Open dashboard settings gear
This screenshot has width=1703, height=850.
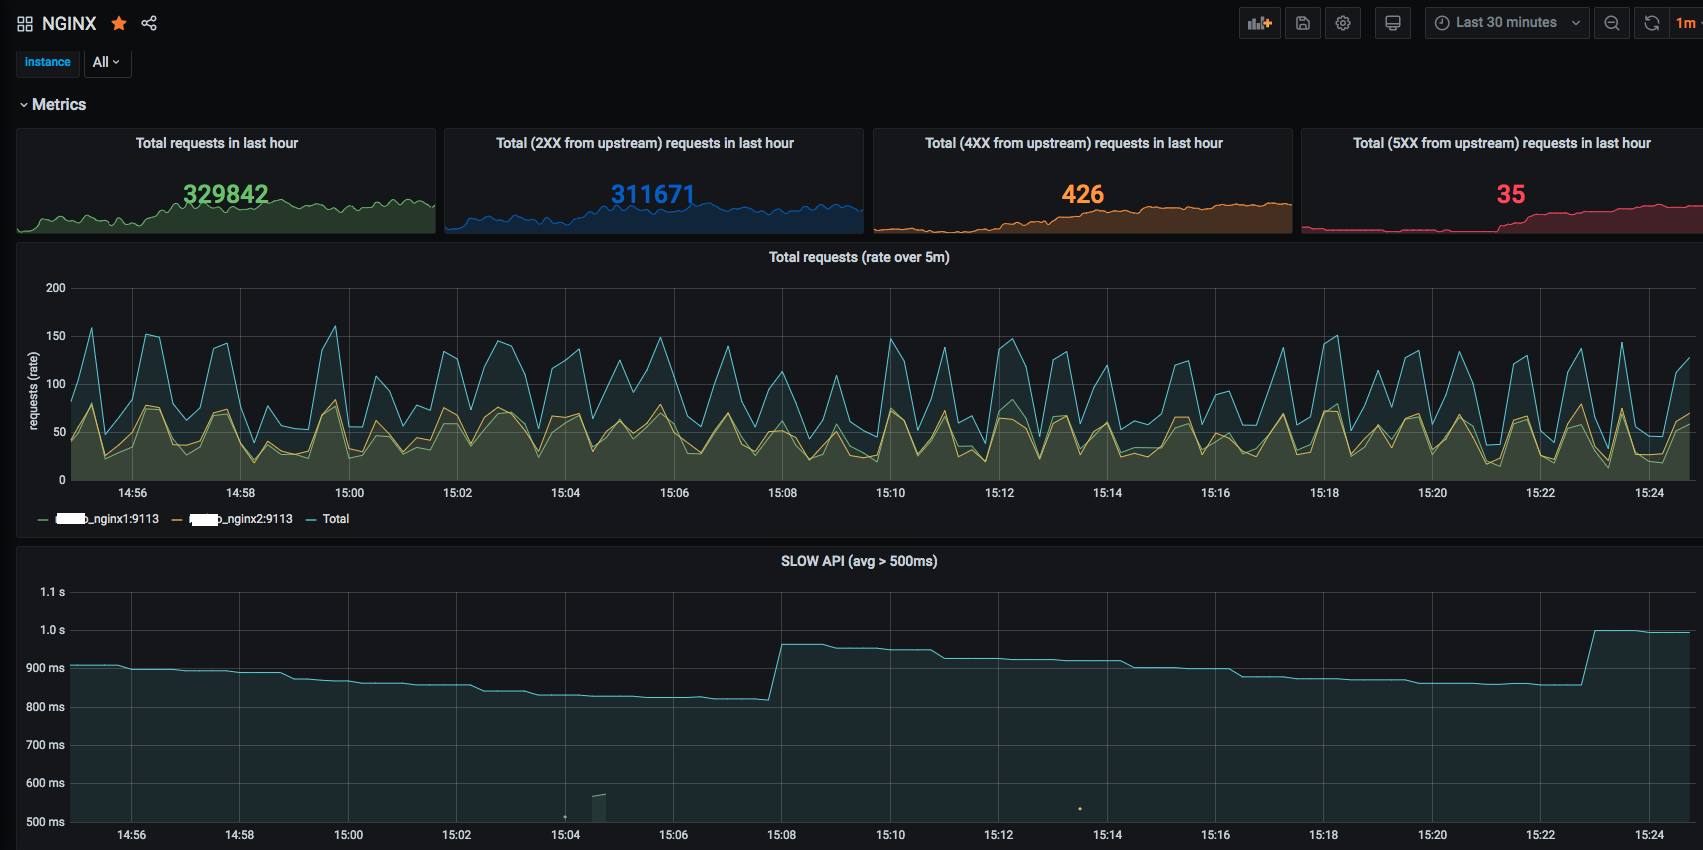pyautogui.click(x=1343, y=23)
